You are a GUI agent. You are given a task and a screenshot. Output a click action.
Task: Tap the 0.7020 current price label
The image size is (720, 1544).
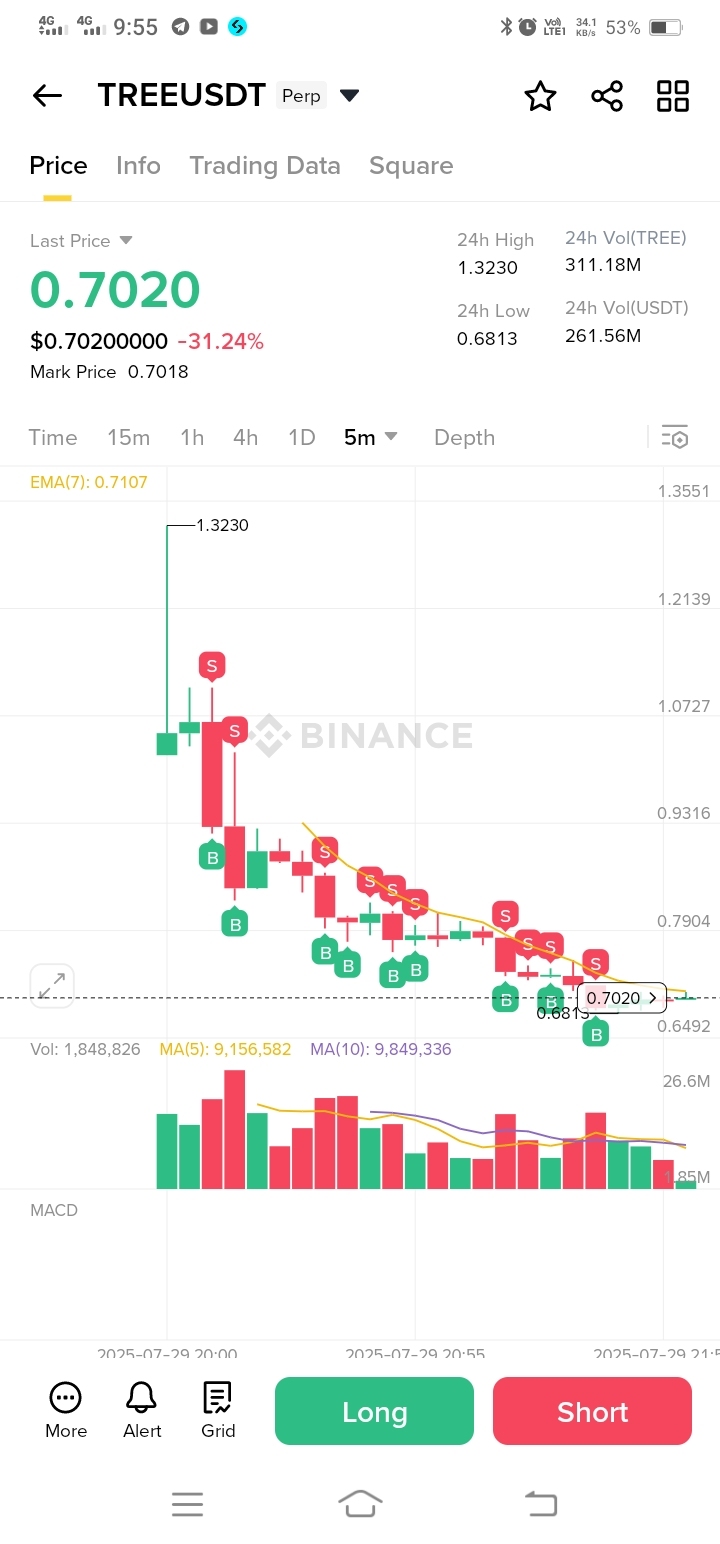click(621, 998)
